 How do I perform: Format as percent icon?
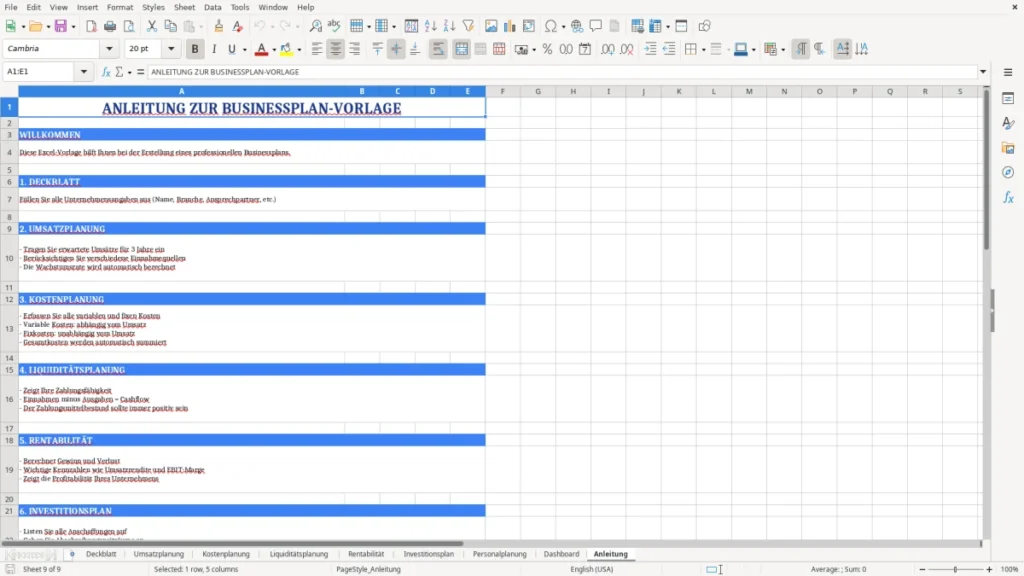[x=547, y=49]
